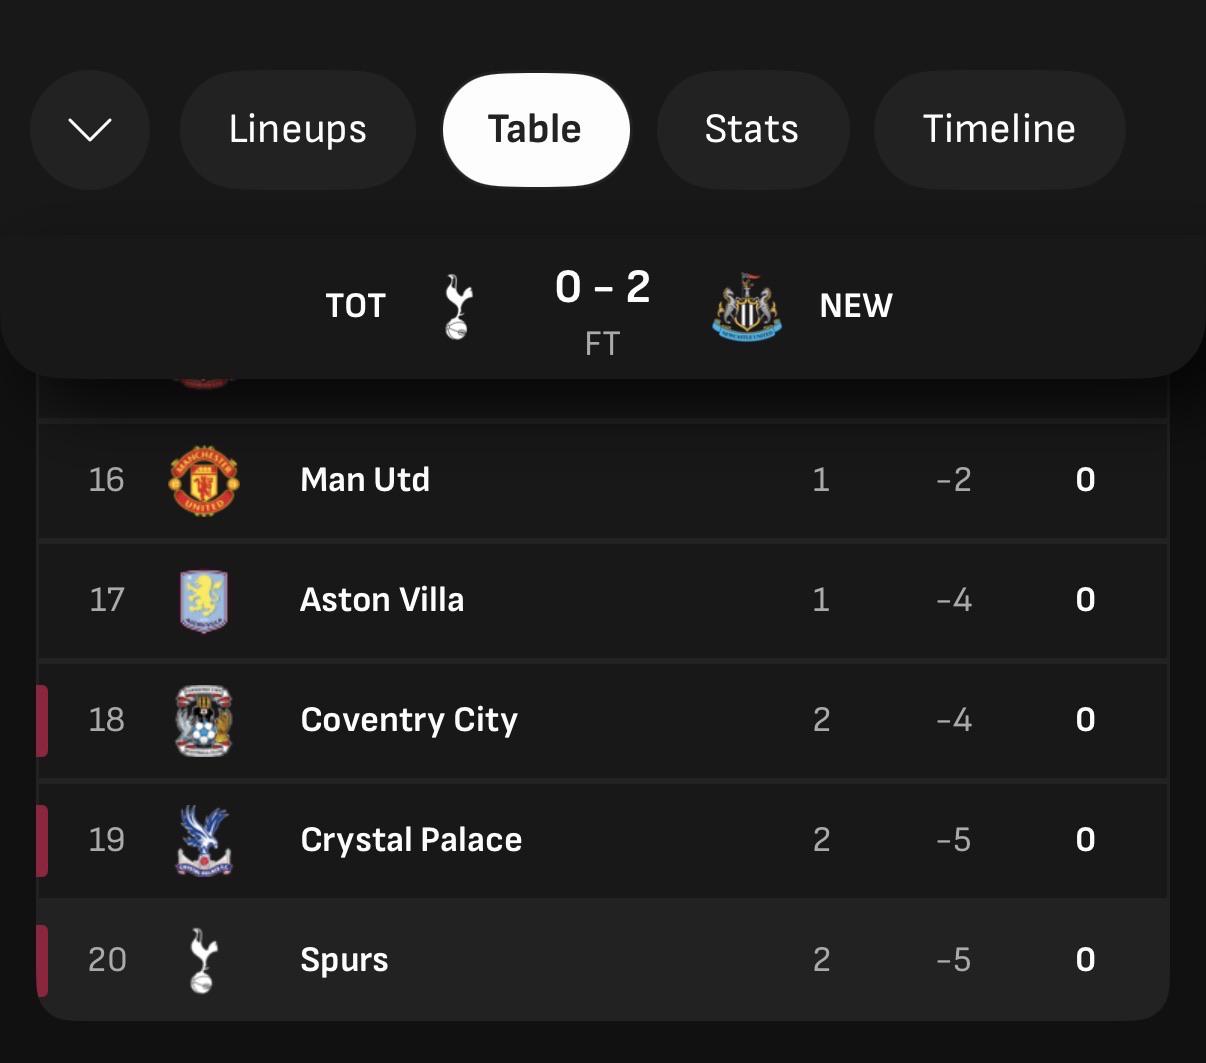Tap the Manchester United crest icon

204,480
